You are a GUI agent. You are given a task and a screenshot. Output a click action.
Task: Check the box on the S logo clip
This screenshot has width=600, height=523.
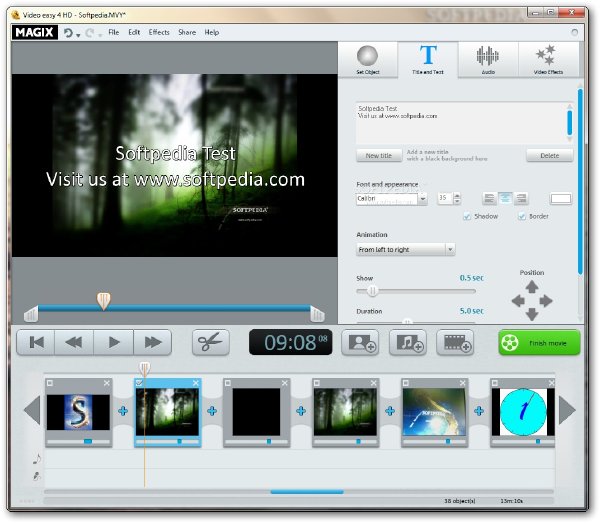tap(50, 383)
